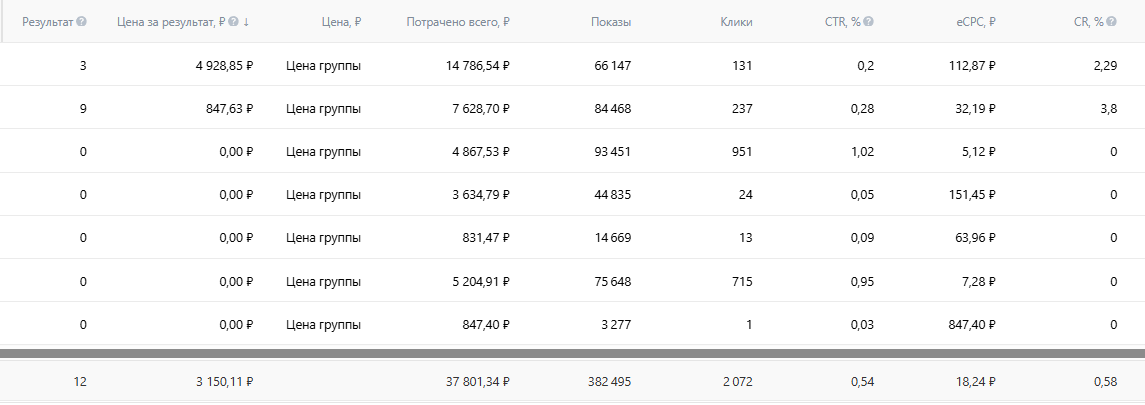This screenshot has height=405, width=1145.
Task: Click help icon next to Результат header
Action: pyautogui.click(x=82, y=21)
